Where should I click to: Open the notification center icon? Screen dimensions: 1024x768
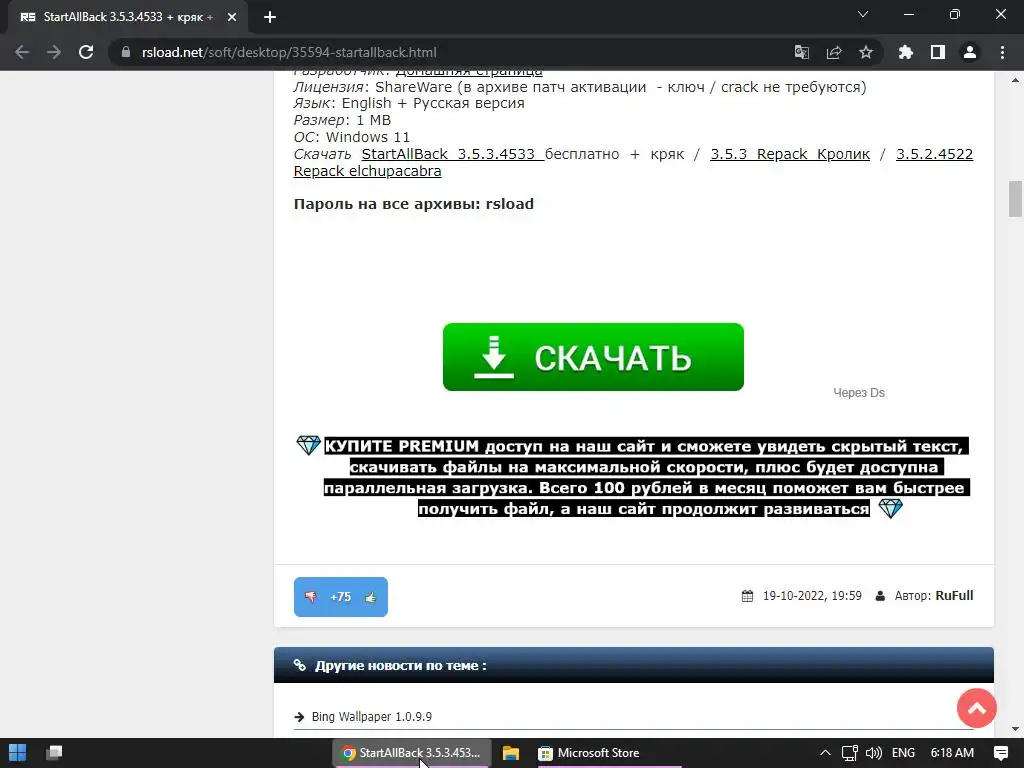1000,753
